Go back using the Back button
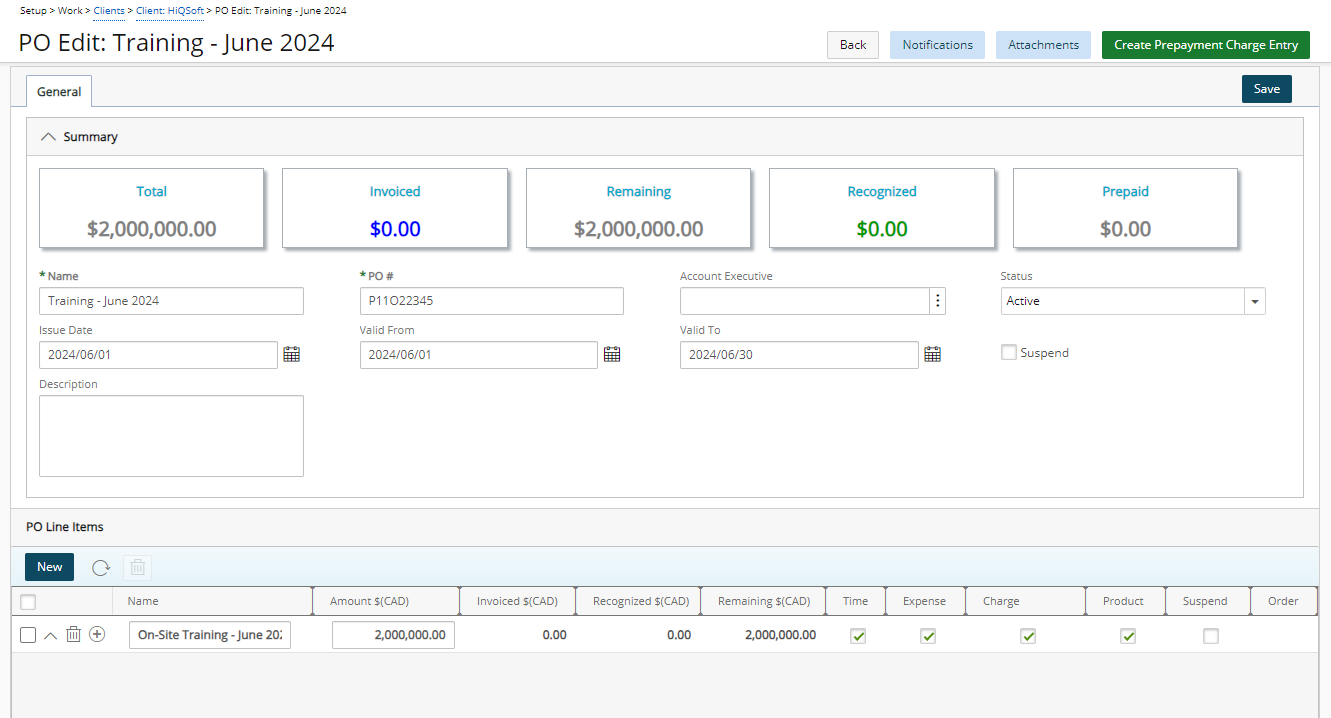1331x718 pixels. [853, 45]
